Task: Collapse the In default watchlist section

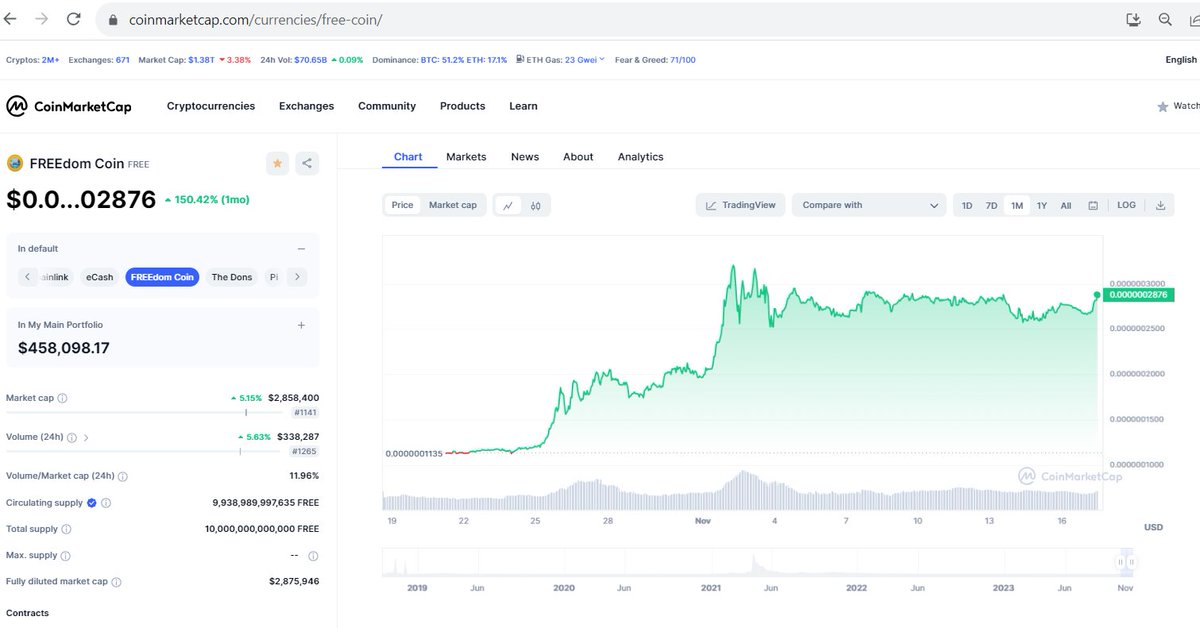Action: (301, 248)
